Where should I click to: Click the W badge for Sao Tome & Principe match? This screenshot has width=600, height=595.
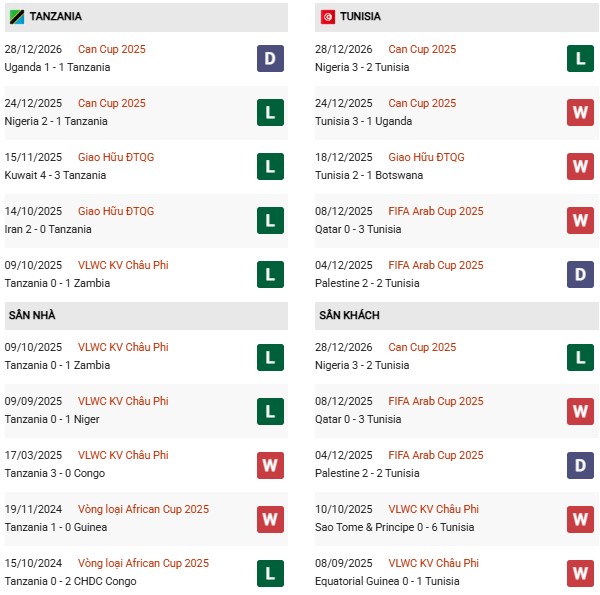581,518
